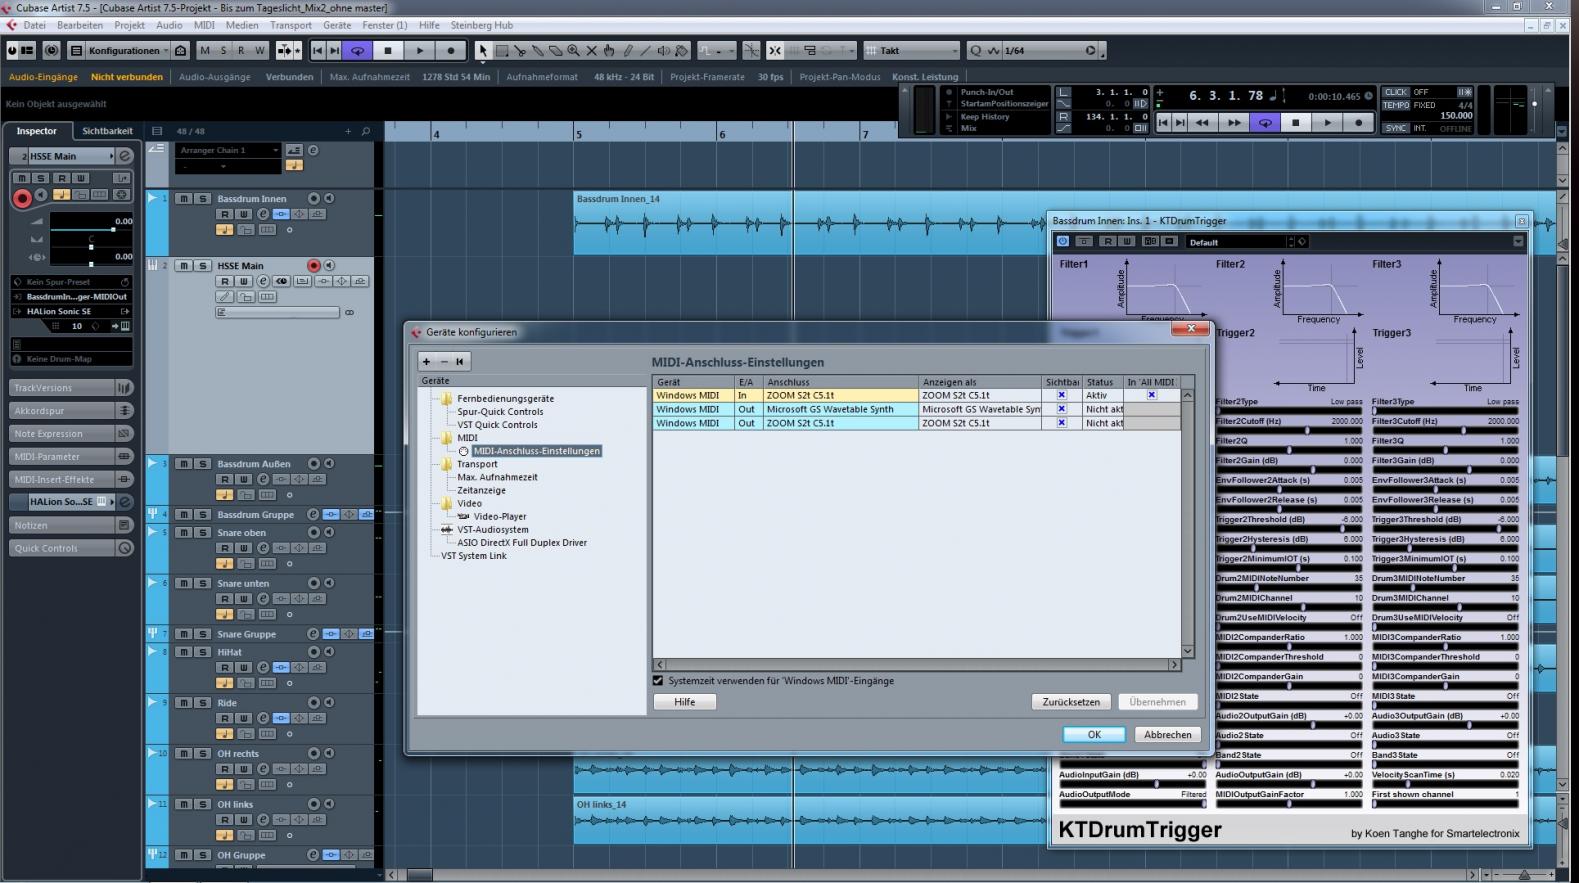Toggle Systemzeit verwenden für Windows MIDI-Eingänge checkbox
The image size is (1579, 883).
(x=658, y=681)
